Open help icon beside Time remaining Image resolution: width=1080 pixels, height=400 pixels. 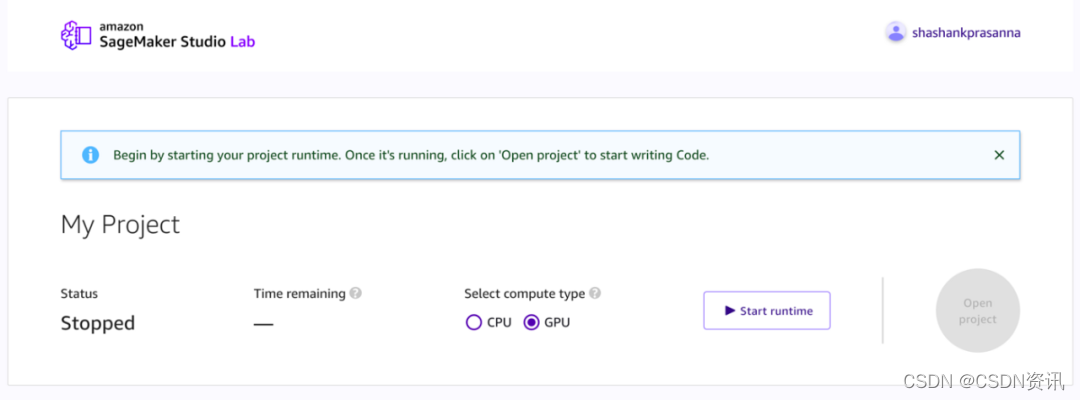coord(355,293)
